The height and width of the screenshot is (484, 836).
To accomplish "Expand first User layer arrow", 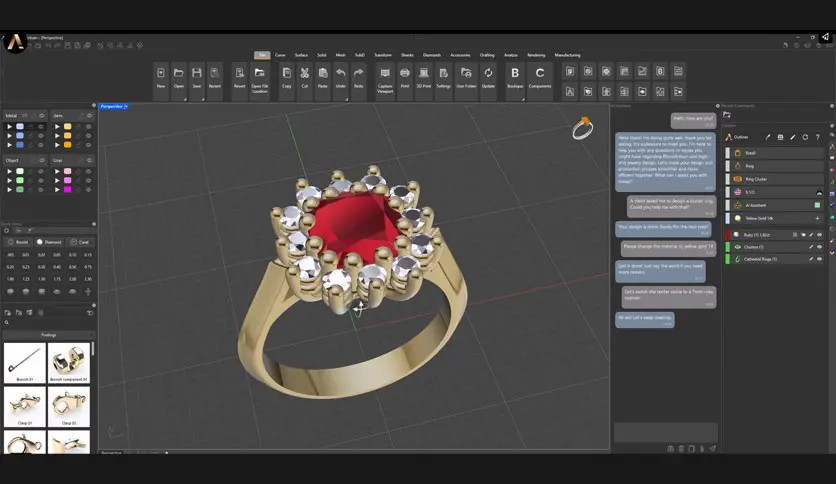I will [57, 172].
